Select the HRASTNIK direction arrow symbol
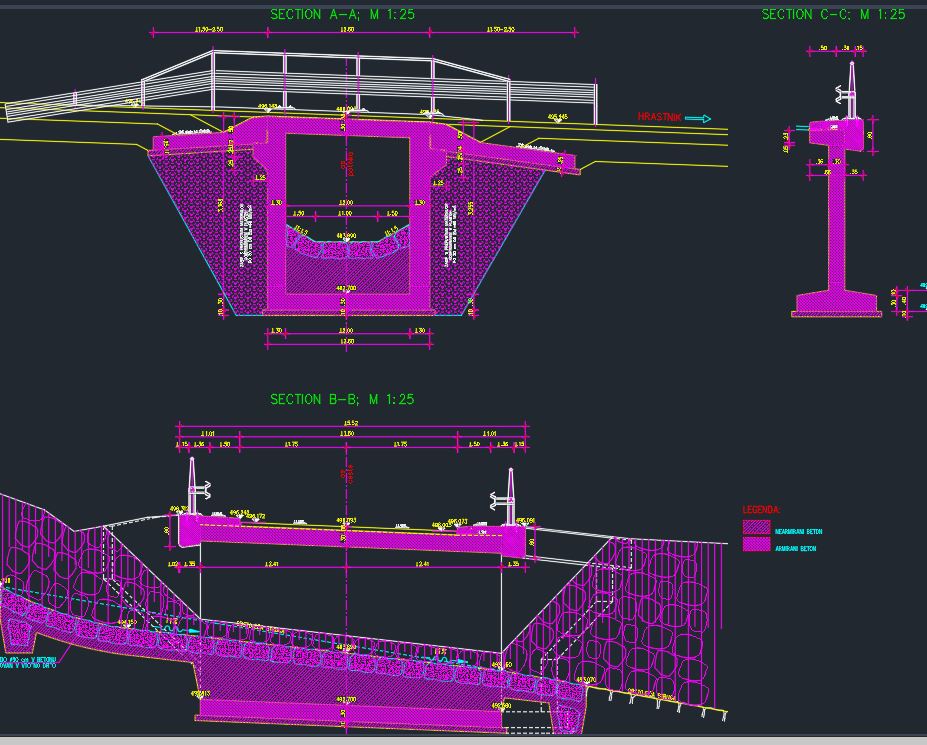Viewport: 927px width, 745px height. (x=697, y=116)
